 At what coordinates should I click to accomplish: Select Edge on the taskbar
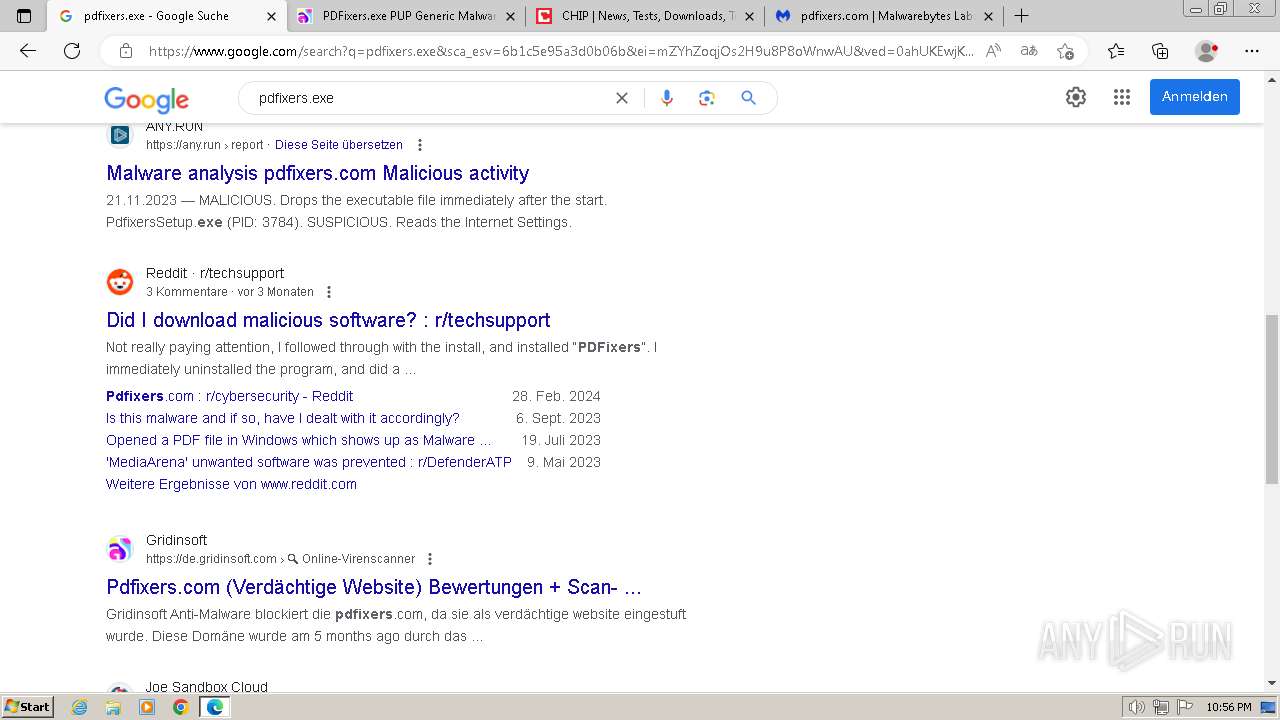point(214,707)
